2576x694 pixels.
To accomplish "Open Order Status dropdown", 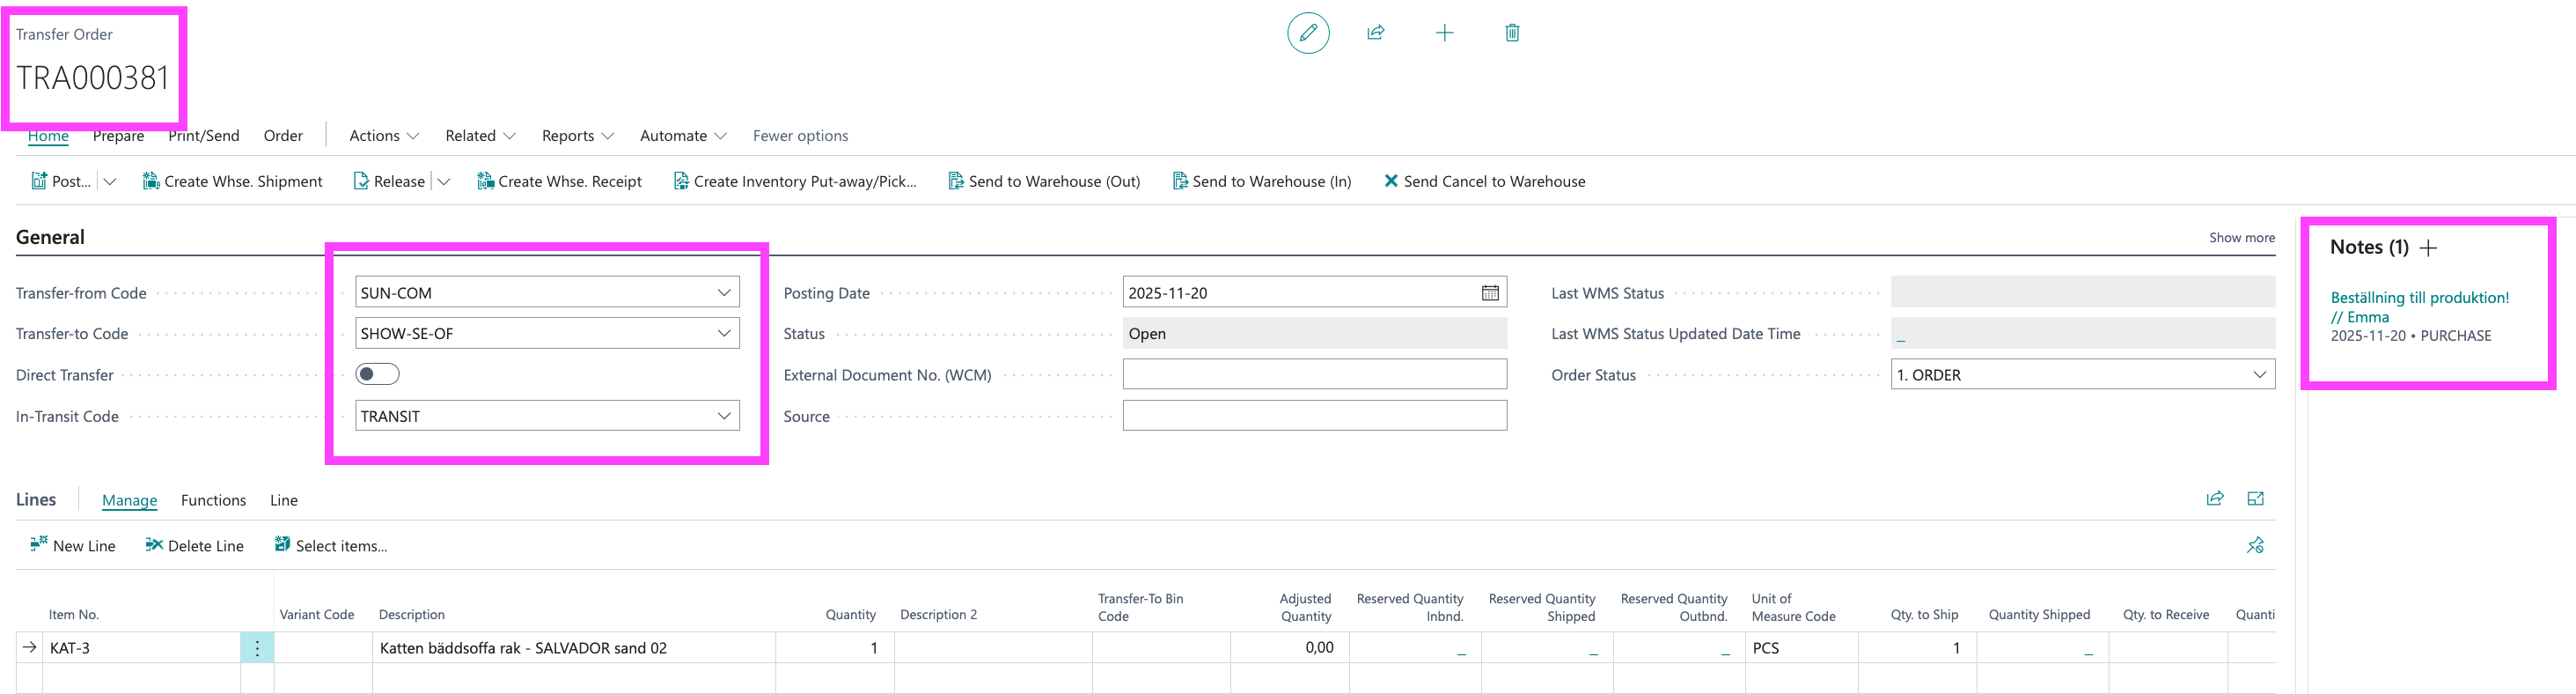I will (x=2259, y=375).
